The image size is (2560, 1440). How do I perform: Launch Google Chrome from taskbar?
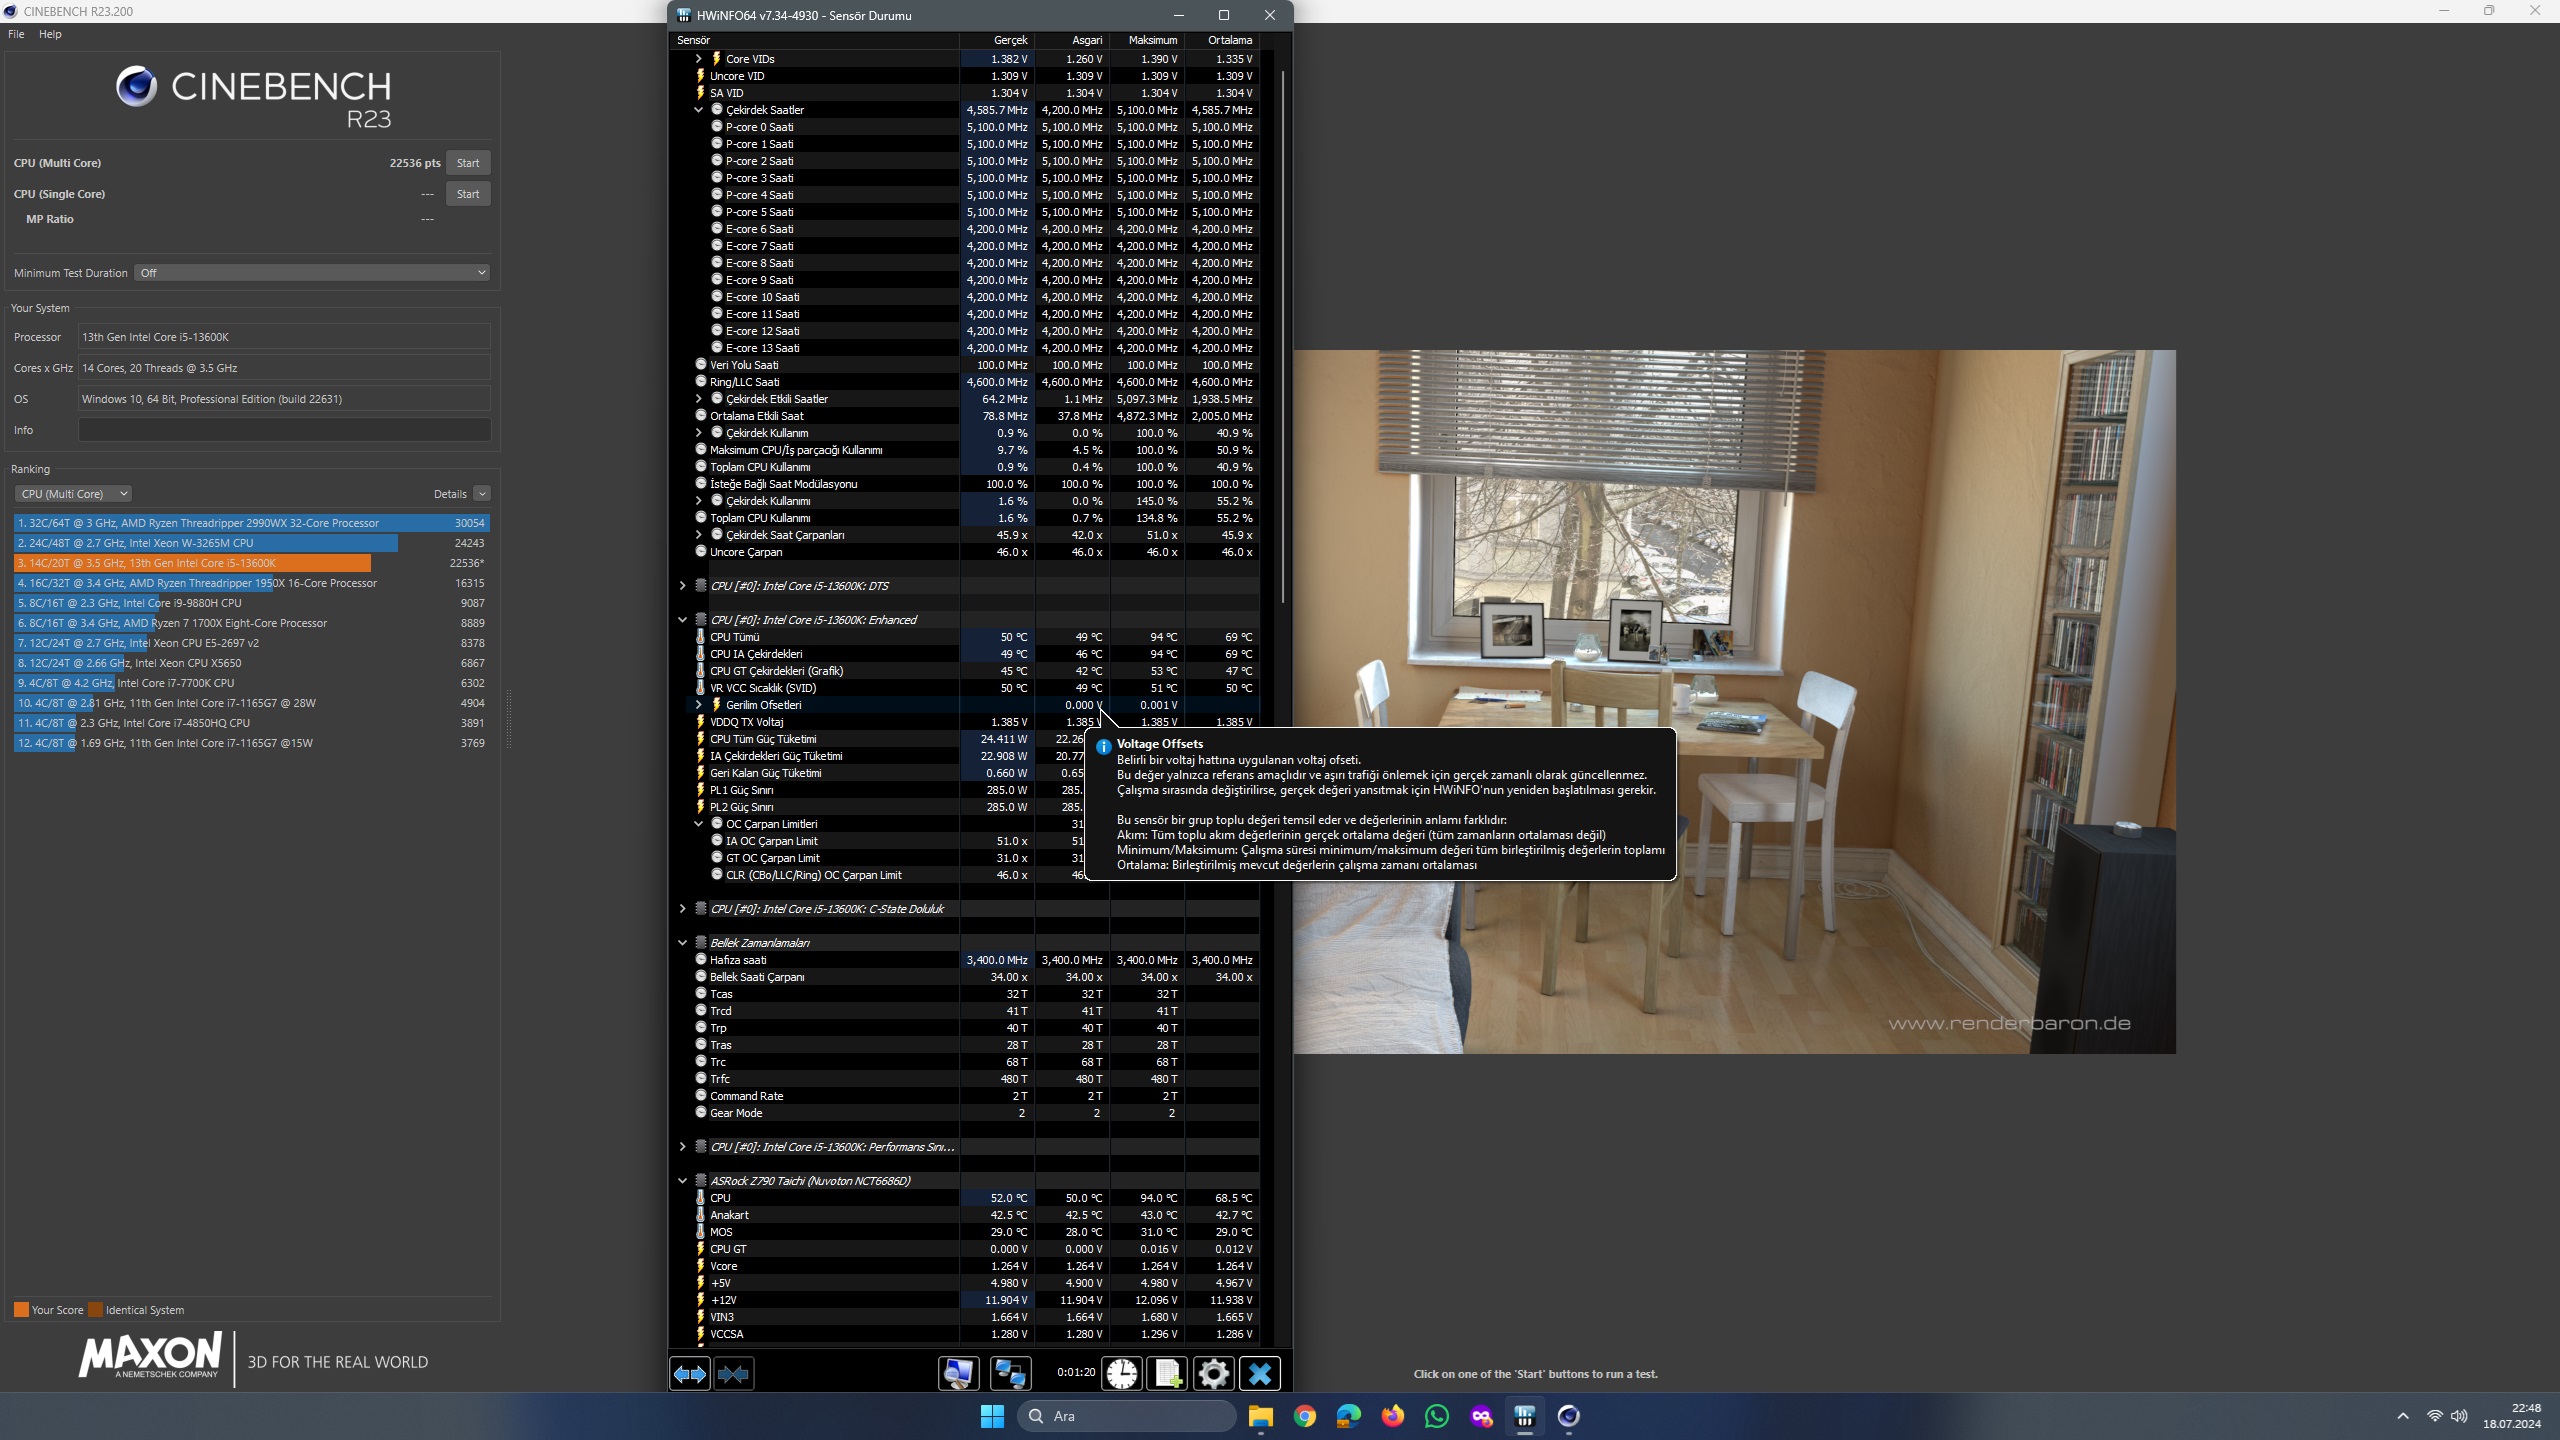tap(1304, 1416)
